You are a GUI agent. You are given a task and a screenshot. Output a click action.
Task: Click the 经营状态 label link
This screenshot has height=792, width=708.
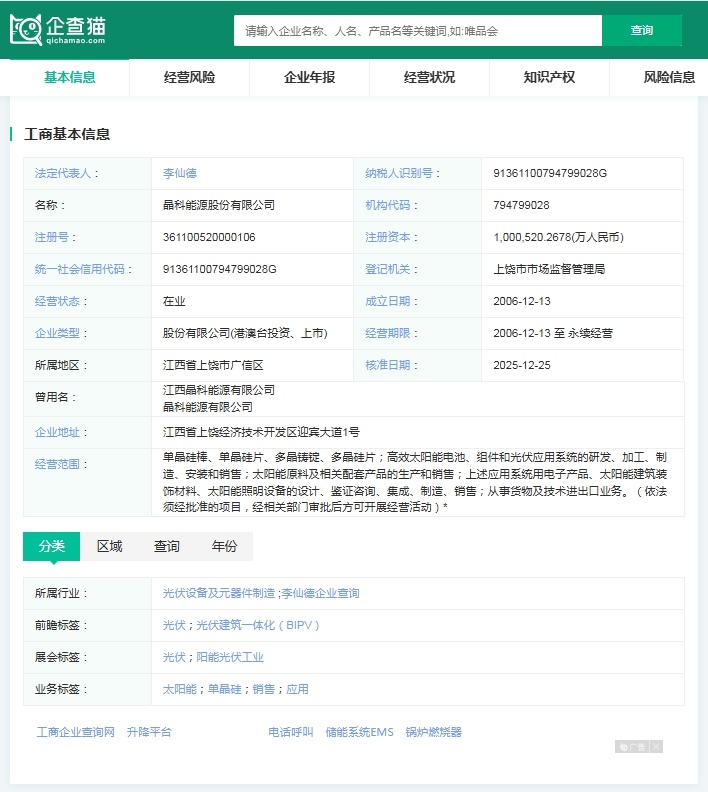tap(57, 301)
